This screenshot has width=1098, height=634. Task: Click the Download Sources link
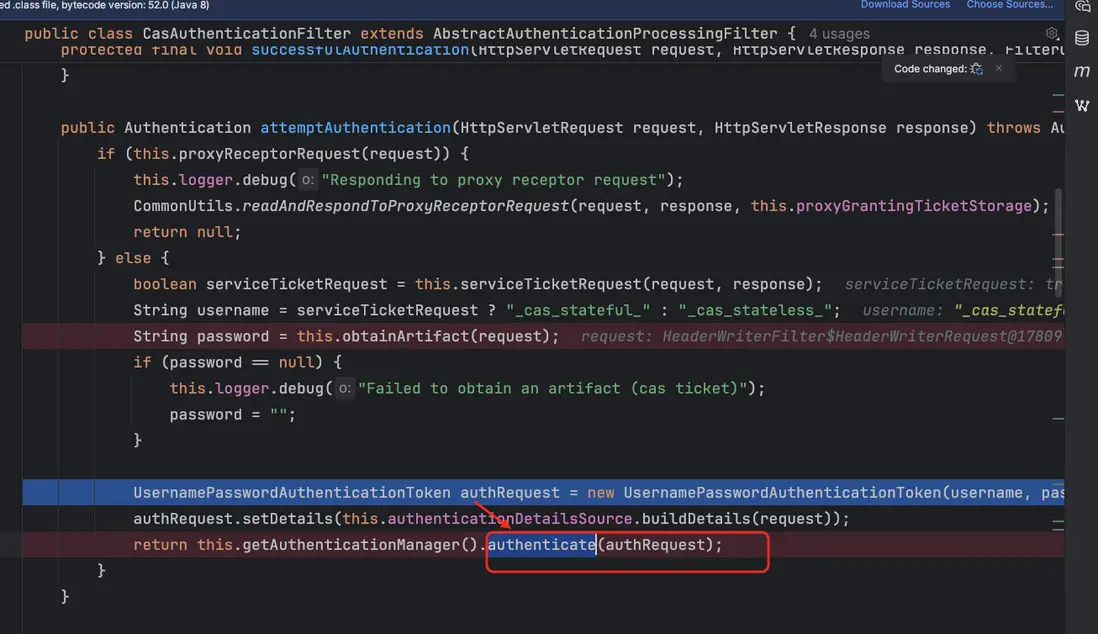pyautogui.click(x=905, y=5)
